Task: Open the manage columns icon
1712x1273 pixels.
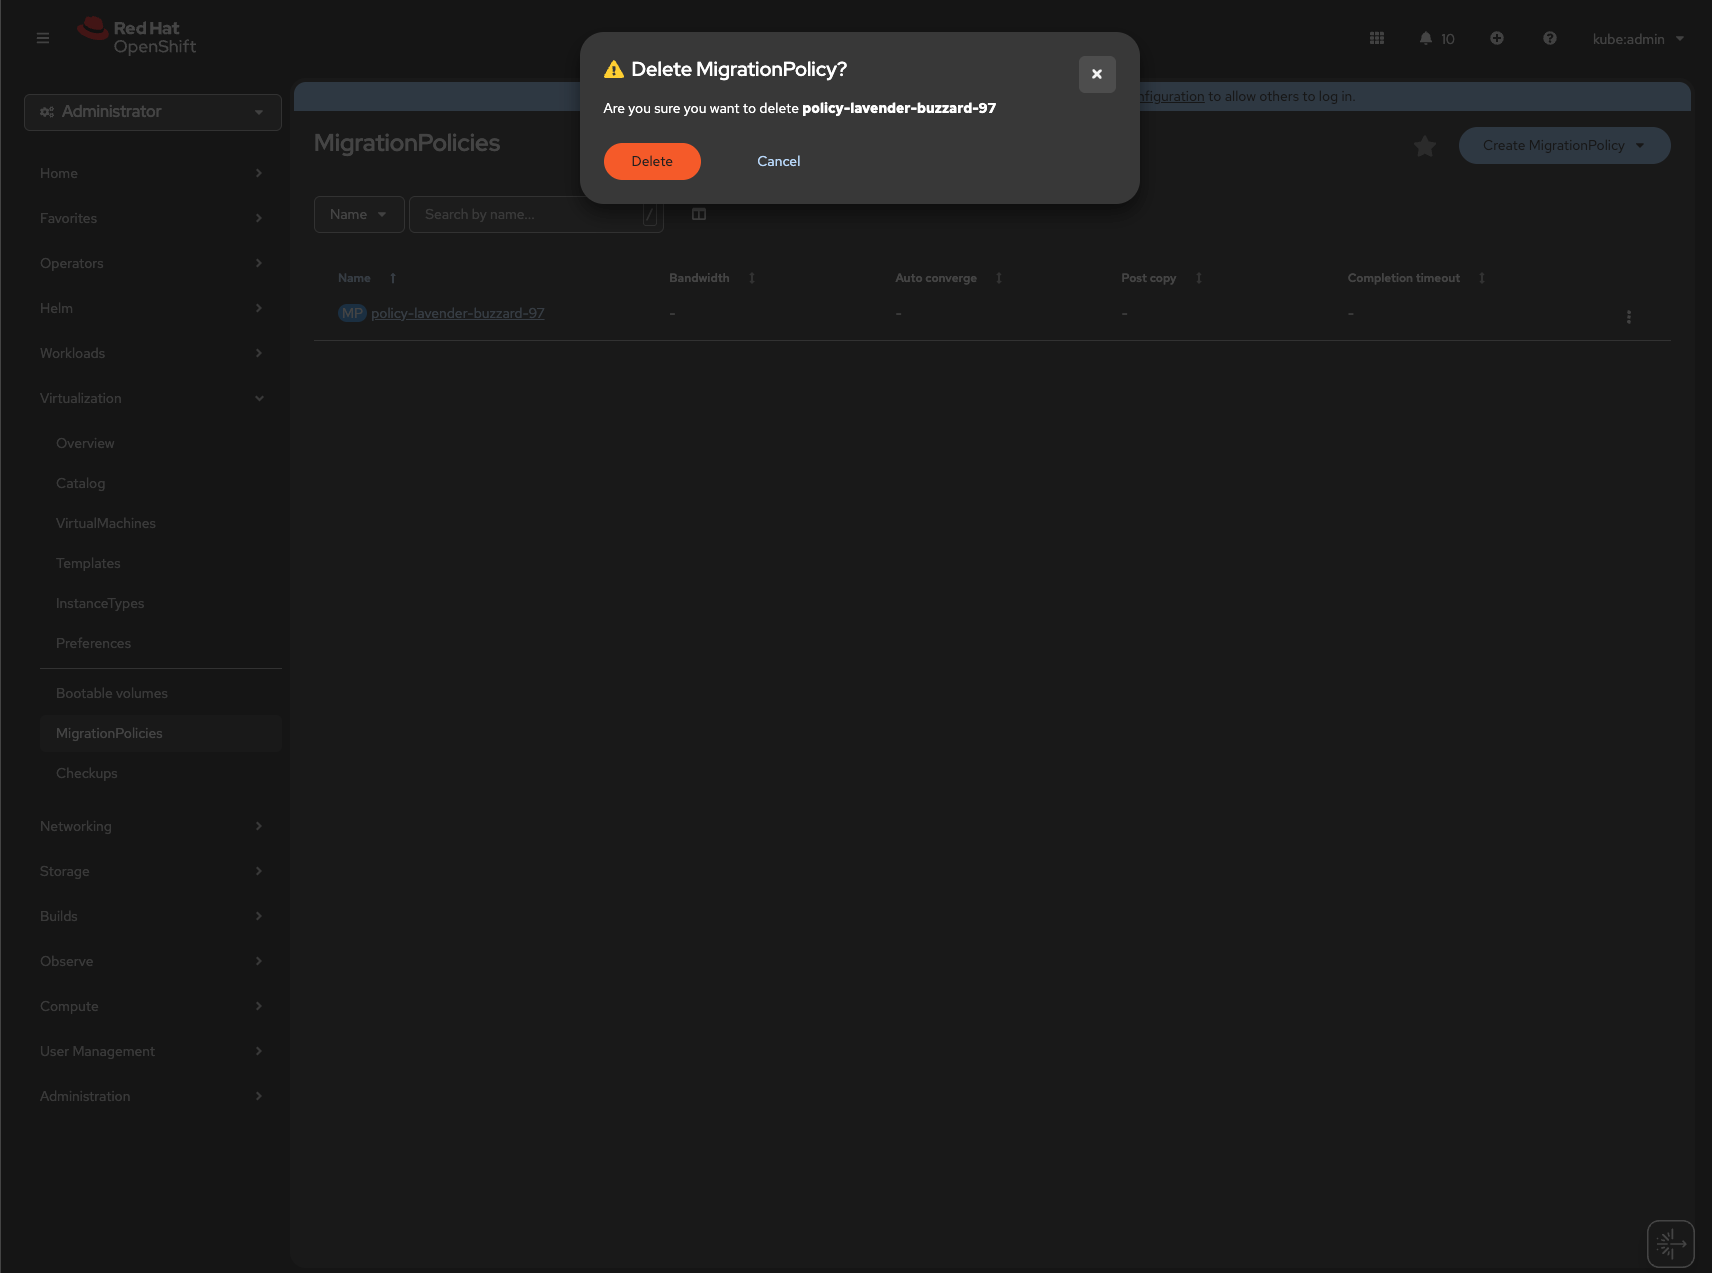Action: click(699, 214)
